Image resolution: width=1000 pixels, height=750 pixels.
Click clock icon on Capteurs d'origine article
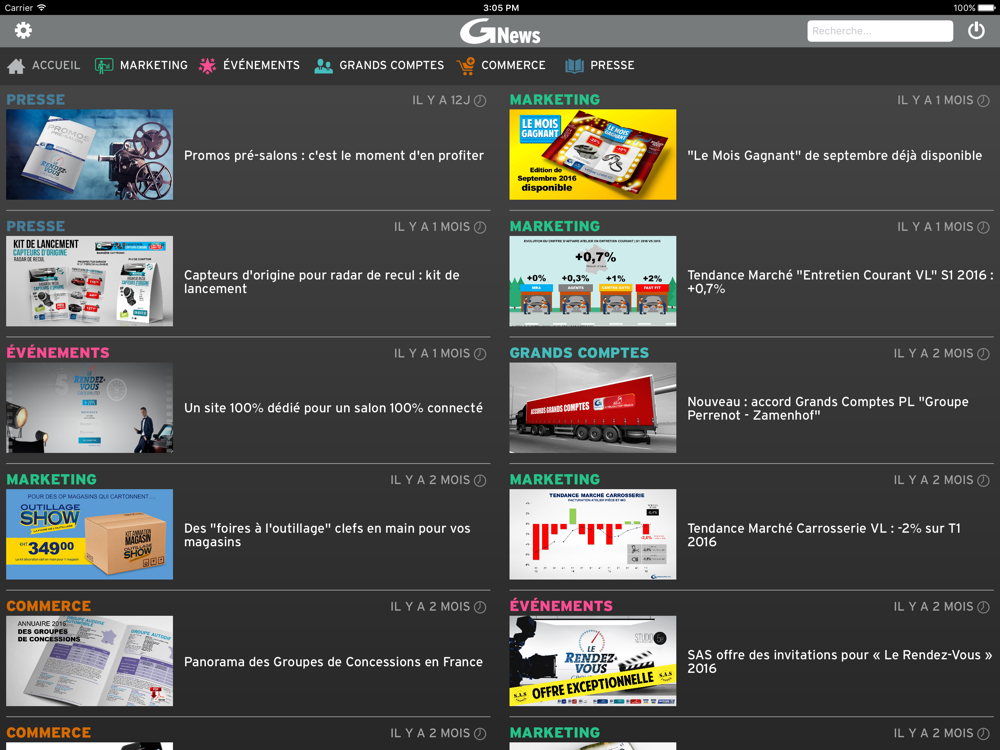(480, 227)
